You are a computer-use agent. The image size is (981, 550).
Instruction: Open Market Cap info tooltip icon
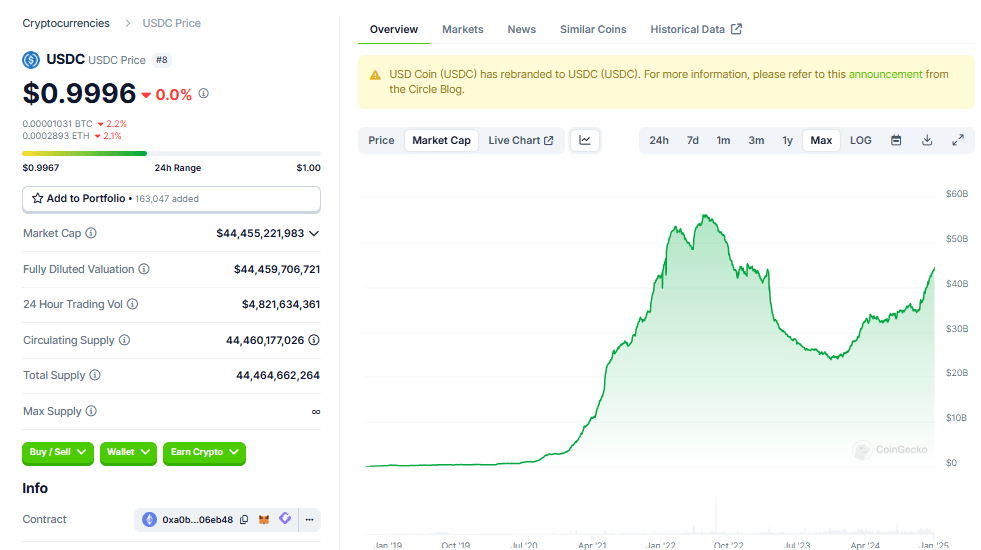[x=91, y=233]
